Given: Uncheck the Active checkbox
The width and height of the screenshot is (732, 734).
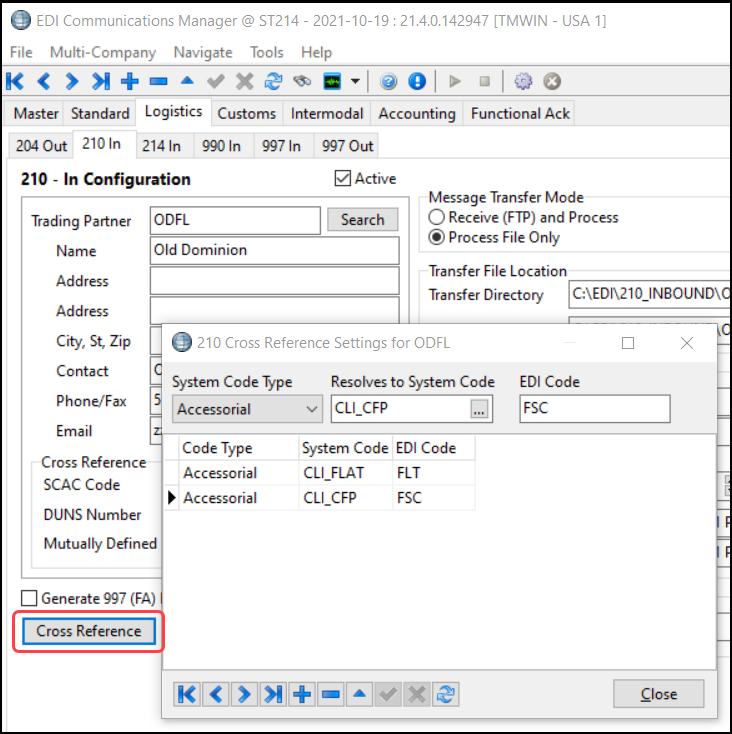Looking at the screenshot, I should [344, 179].
